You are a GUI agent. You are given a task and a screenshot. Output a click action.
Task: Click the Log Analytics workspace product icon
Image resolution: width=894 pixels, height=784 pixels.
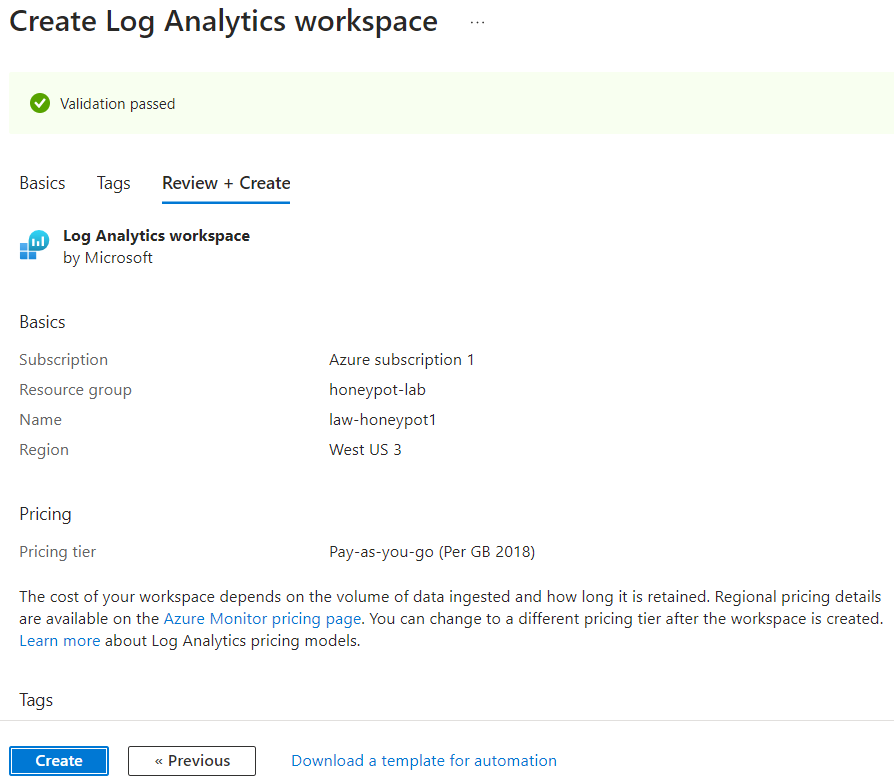(x=34, y=245)
